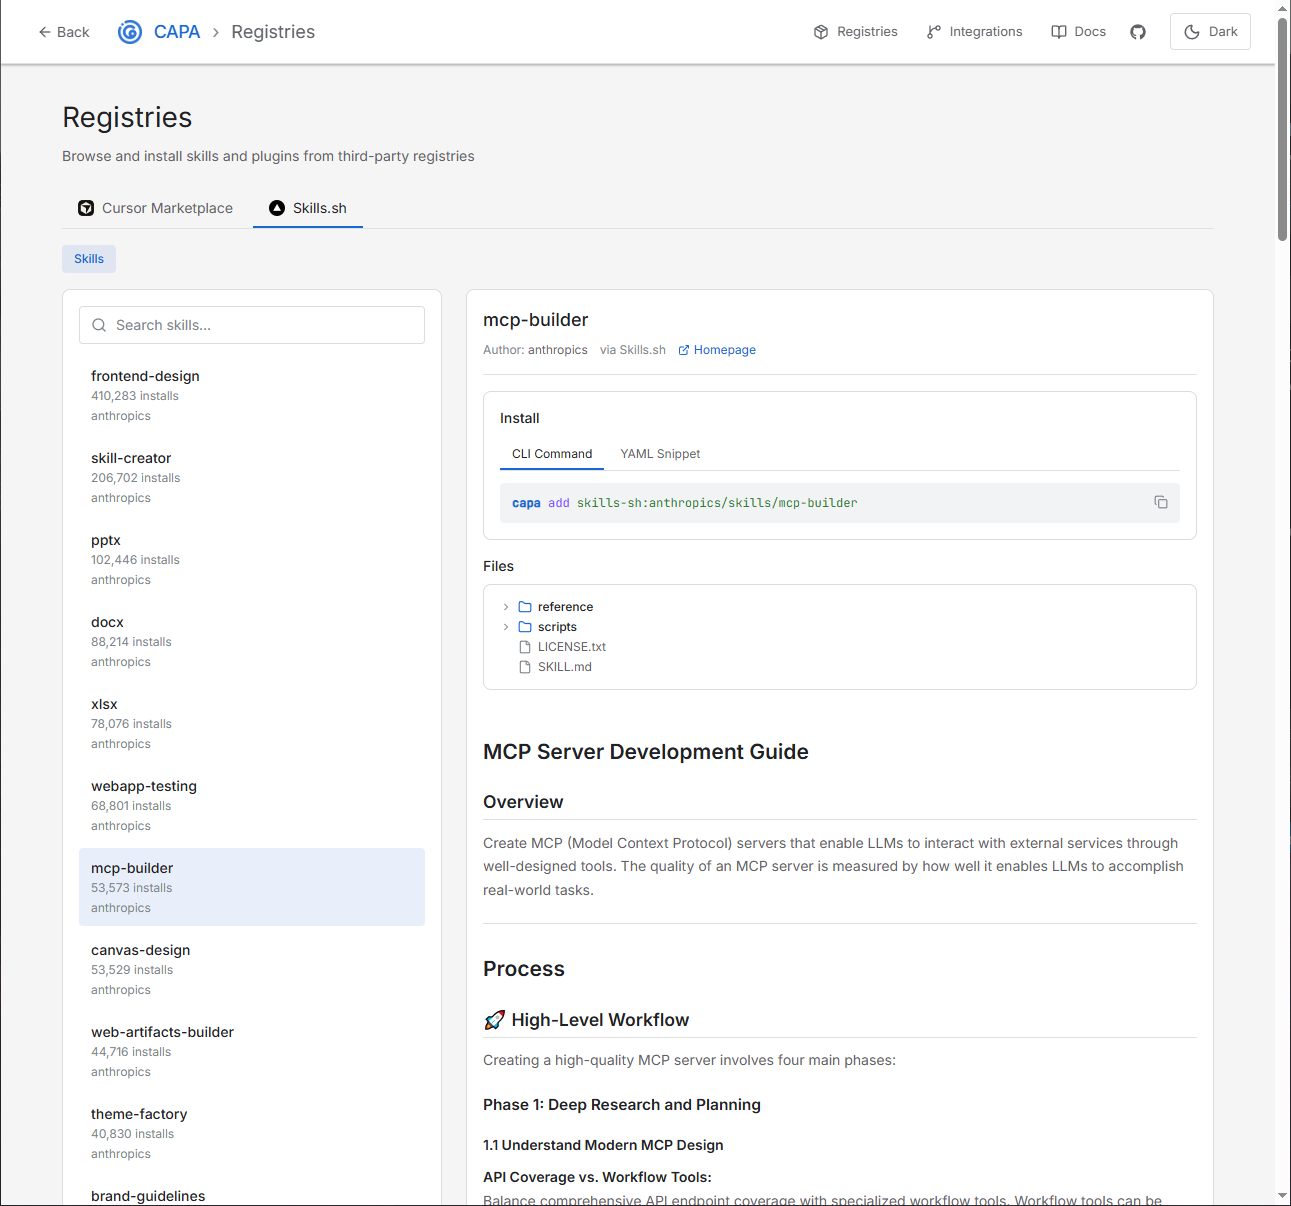The image size is (1291, 1206).
Task: Click the Skills.sh triangle logo icon
Action: 277,208
